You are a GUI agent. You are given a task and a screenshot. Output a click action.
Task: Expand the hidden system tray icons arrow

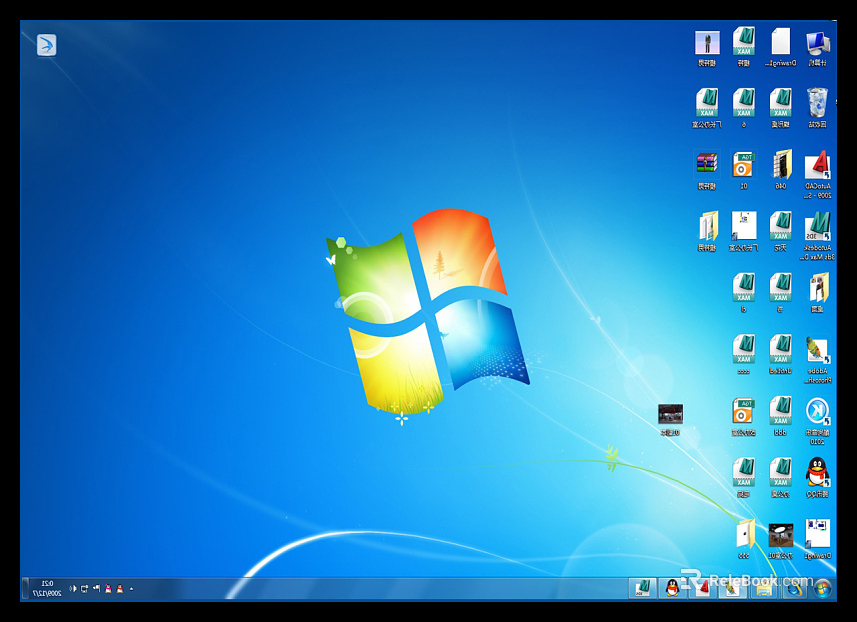tap(131, 589)
